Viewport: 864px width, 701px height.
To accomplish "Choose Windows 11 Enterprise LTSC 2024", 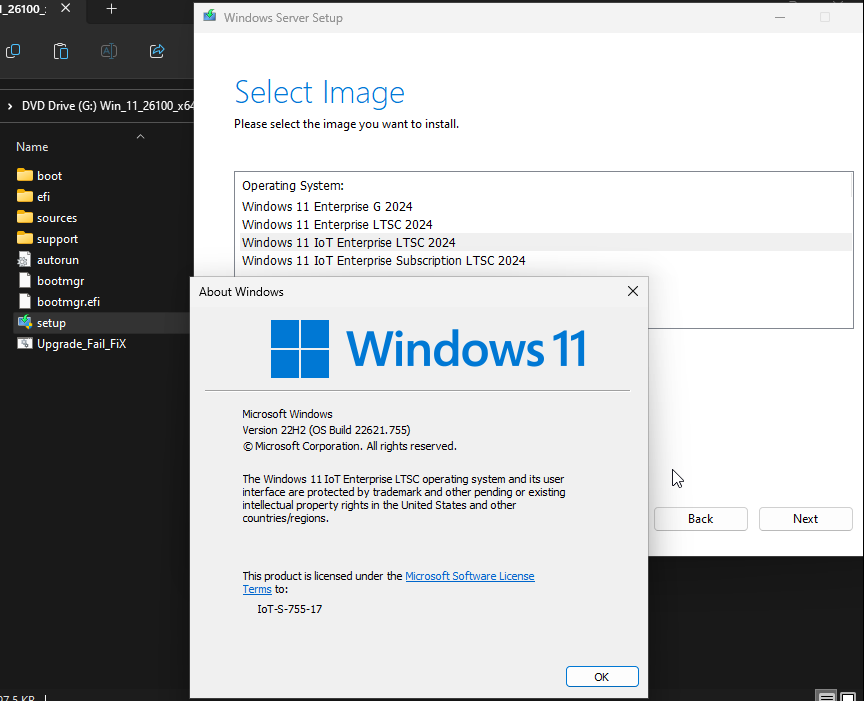I will point(546,224).
